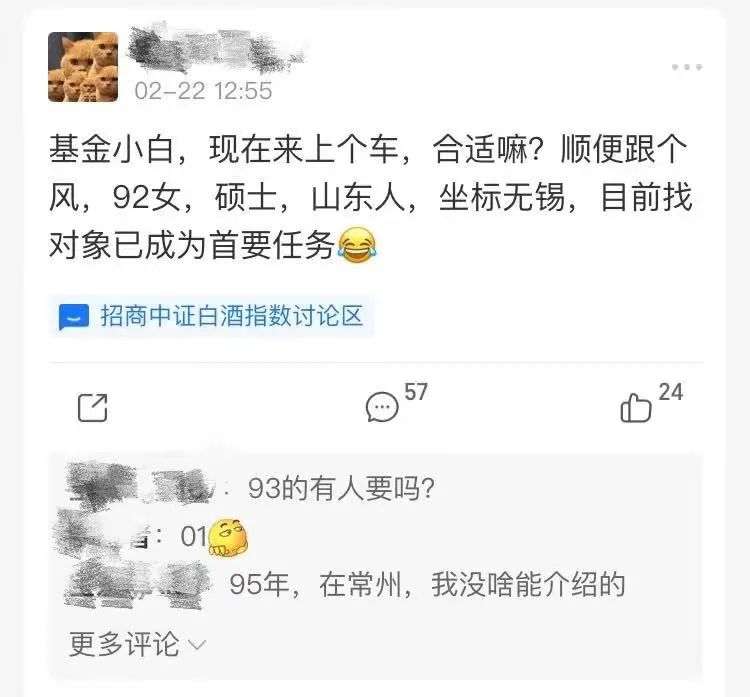Open the post body text starting 基金小白
Screen dimensions: 750x697
(370, 197)
